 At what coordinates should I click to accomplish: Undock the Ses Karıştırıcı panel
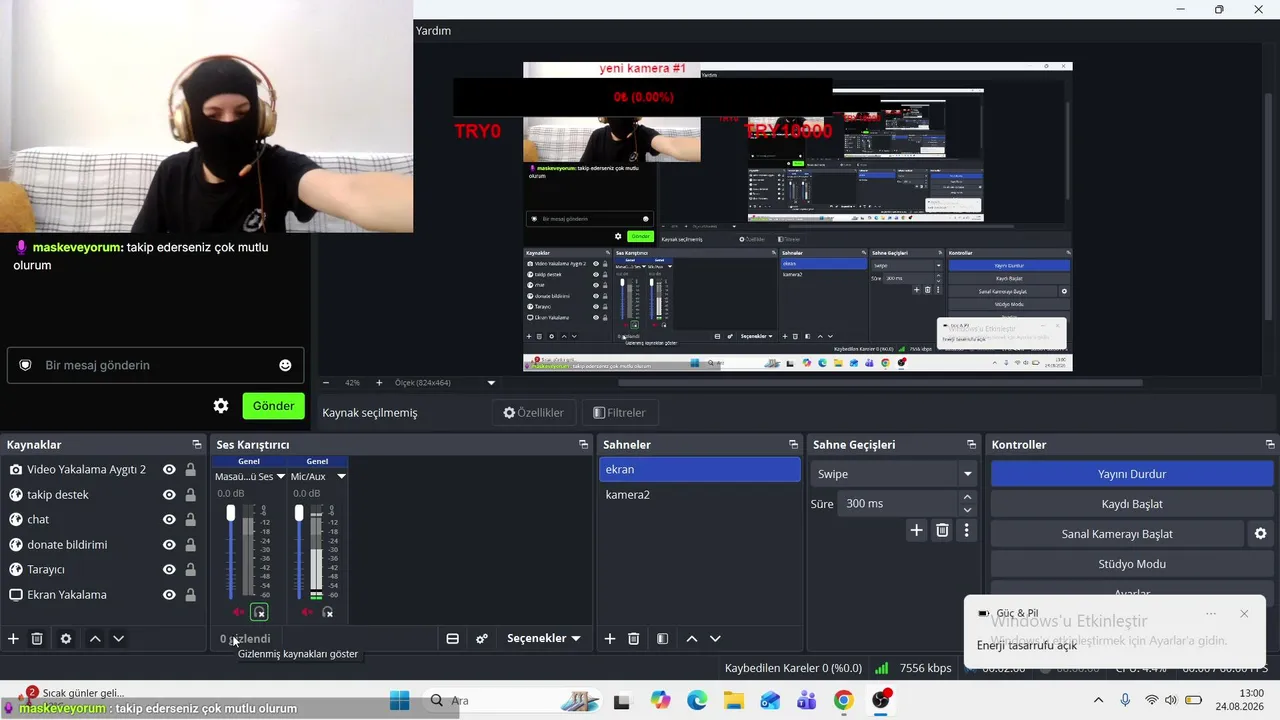584,444
